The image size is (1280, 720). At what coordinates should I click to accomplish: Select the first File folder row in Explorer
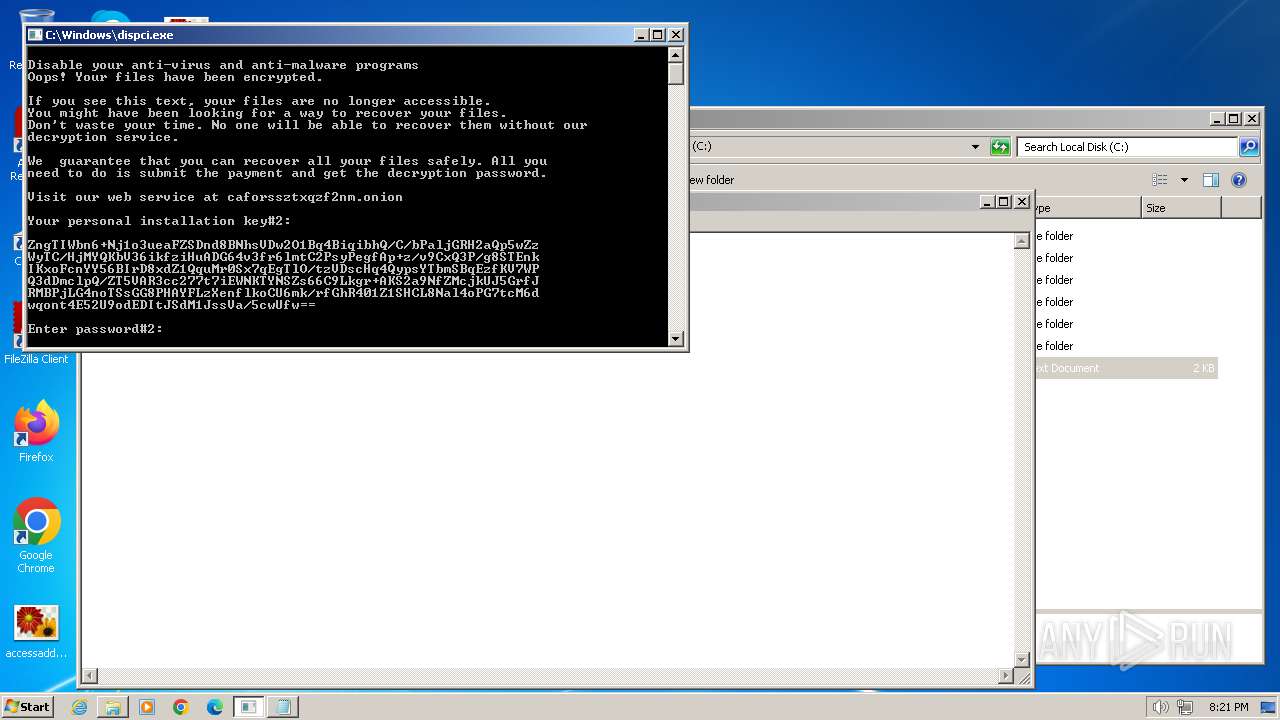1126,236
